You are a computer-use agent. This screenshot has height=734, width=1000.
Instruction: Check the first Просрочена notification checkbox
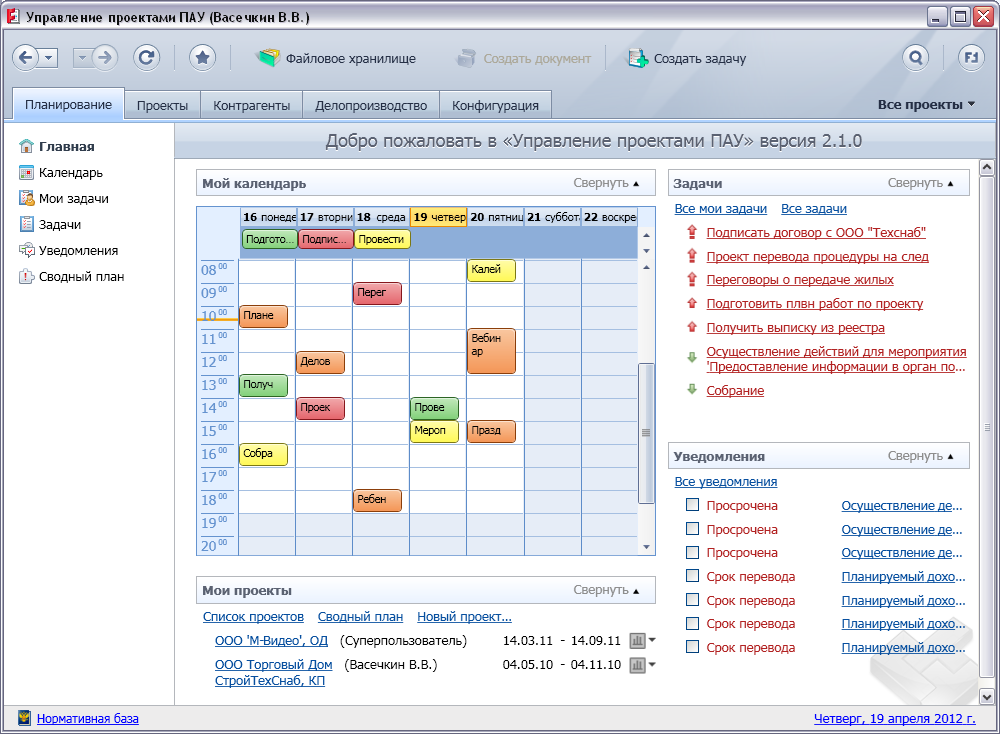click(x=692, y=505)
